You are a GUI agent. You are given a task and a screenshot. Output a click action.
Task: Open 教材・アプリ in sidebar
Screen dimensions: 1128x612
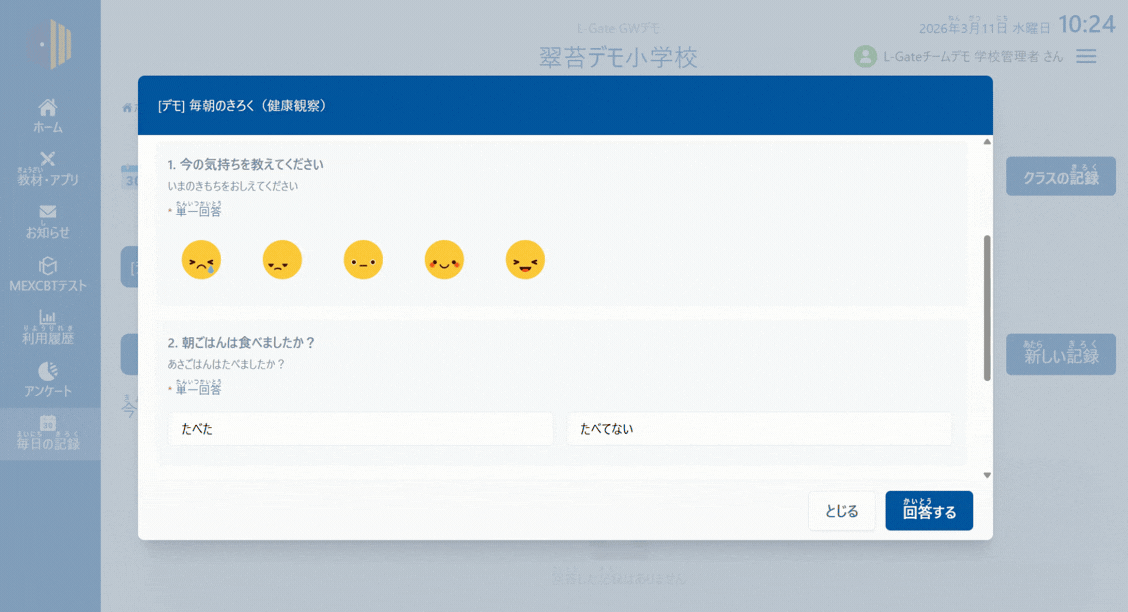pyautogui.click(x=48, y=169)
